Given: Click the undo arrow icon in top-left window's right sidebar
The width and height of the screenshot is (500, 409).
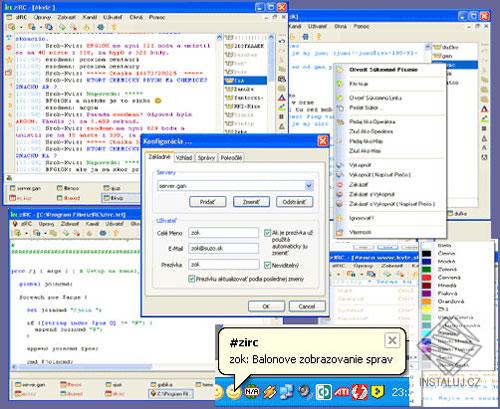Looking at the screenshot, I should point(282,41).
